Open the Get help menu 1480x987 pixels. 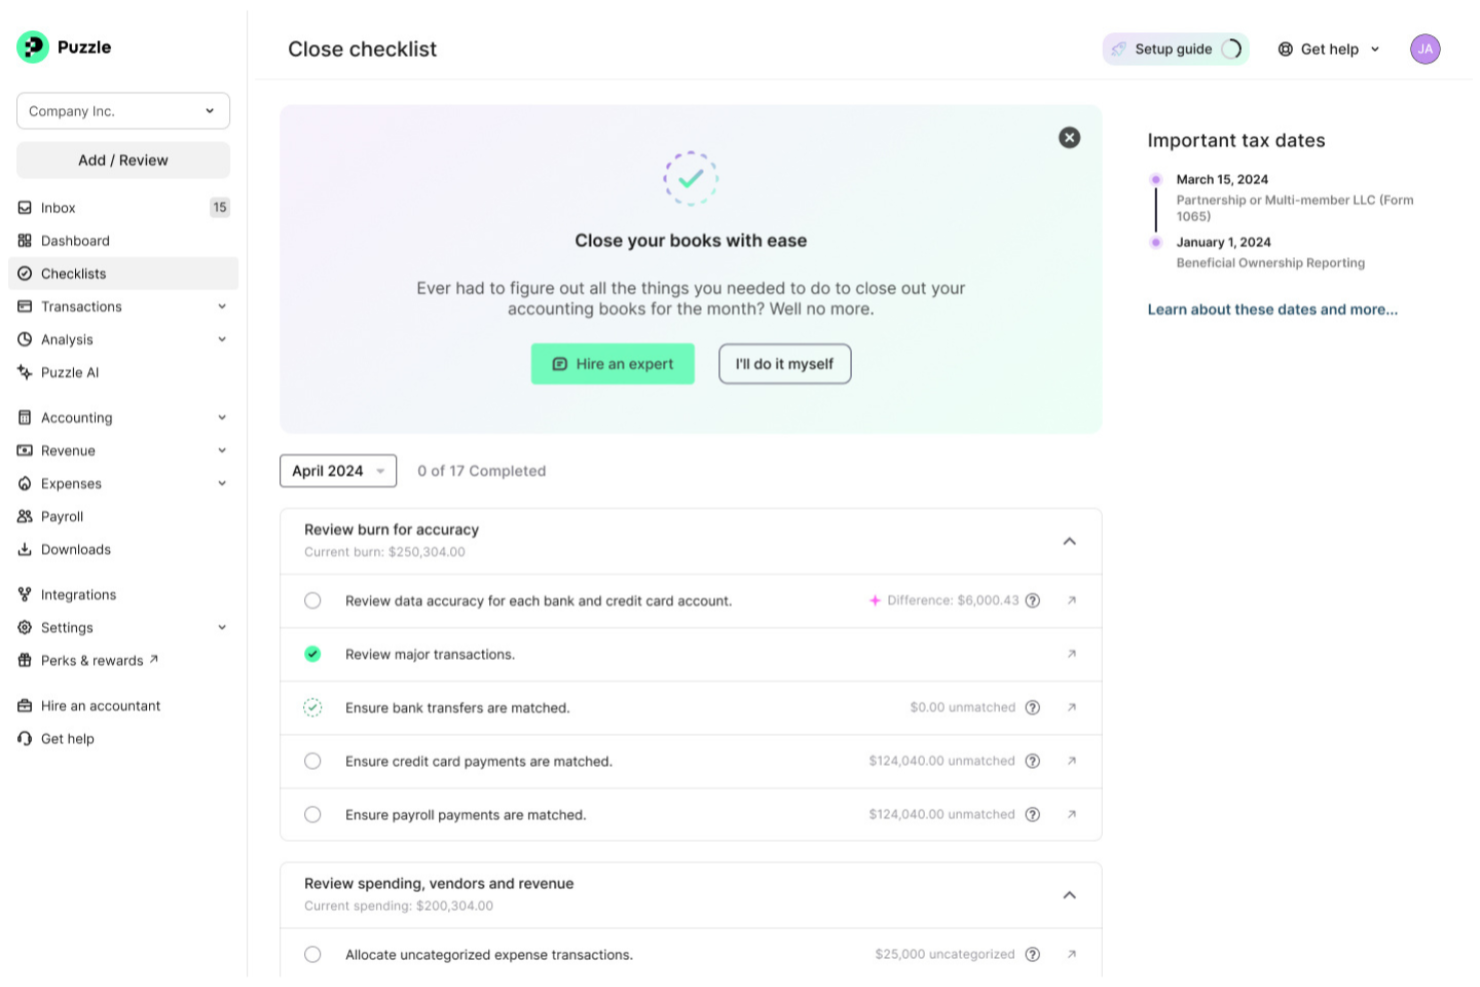[x=1328, y=48]
